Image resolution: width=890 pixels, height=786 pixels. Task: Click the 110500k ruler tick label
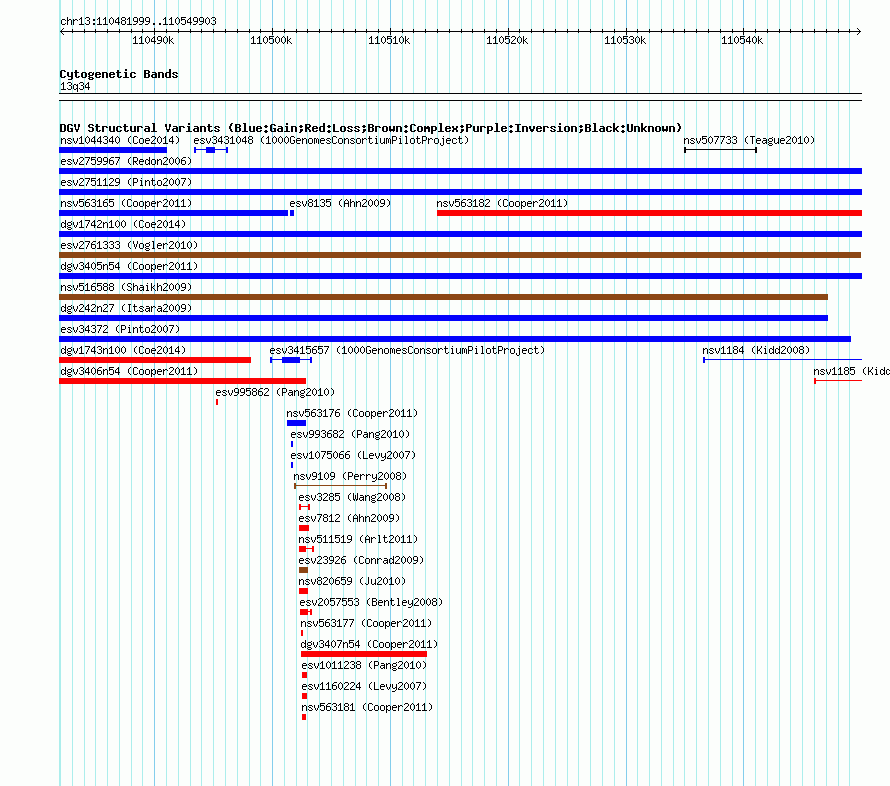(x=271, y=40)
